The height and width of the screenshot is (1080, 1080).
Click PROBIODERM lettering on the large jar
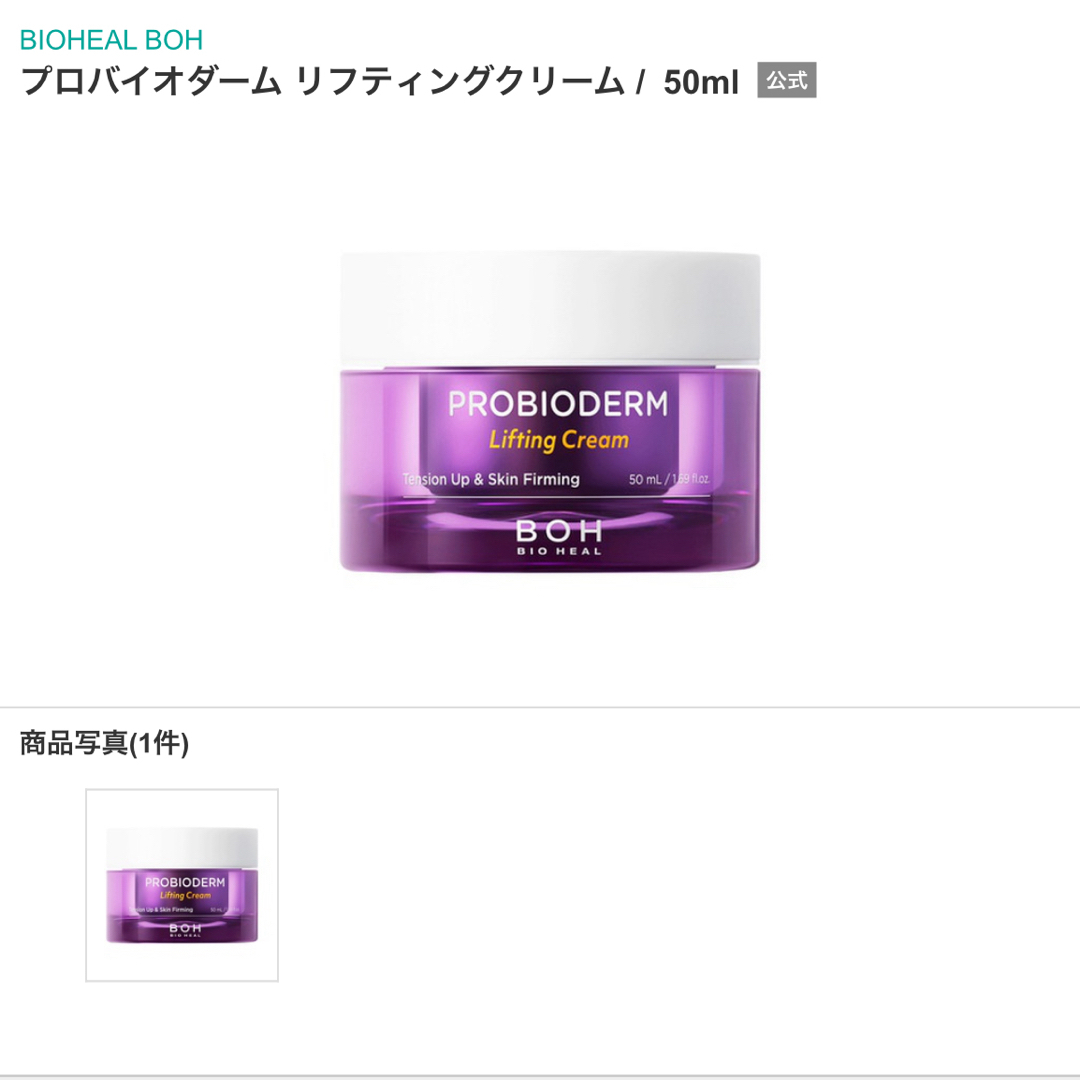pos(558,404)
